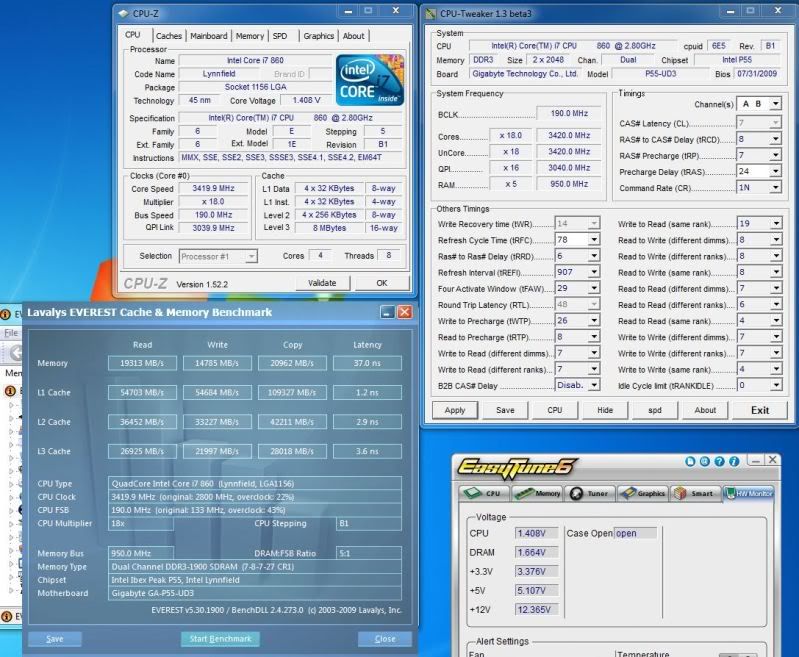Switch to Caches tab in CPU-Z

(169, 36)
